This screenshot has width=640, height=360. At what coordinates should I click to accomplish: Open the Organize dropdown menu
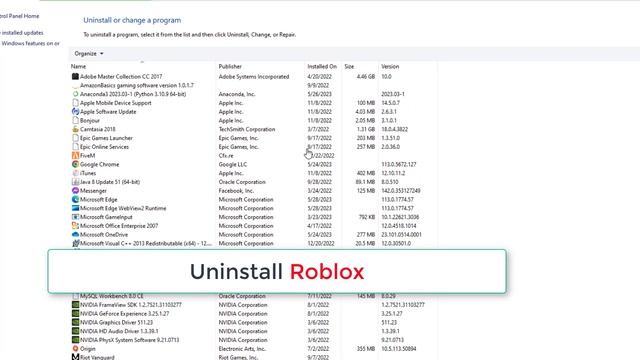pyautogui.click(x=89, y=53)
